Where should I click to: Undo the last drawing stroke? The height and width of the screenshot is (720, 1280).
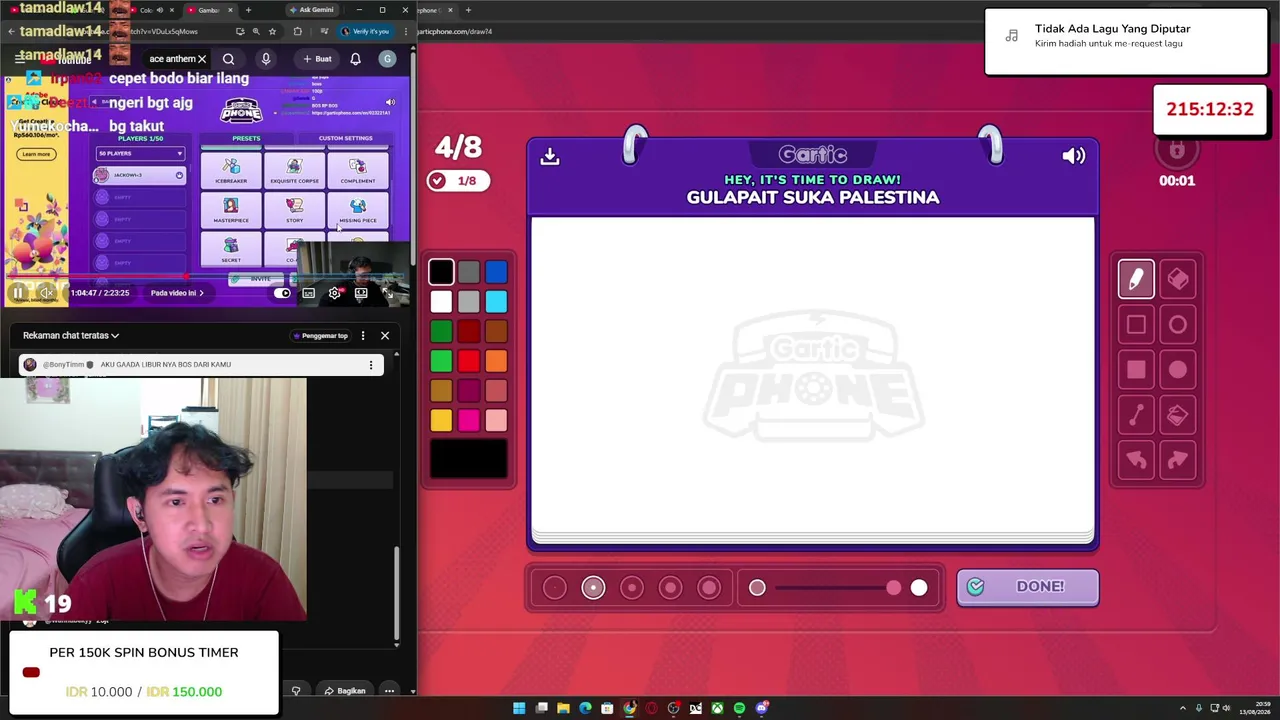coord(1136,460)
